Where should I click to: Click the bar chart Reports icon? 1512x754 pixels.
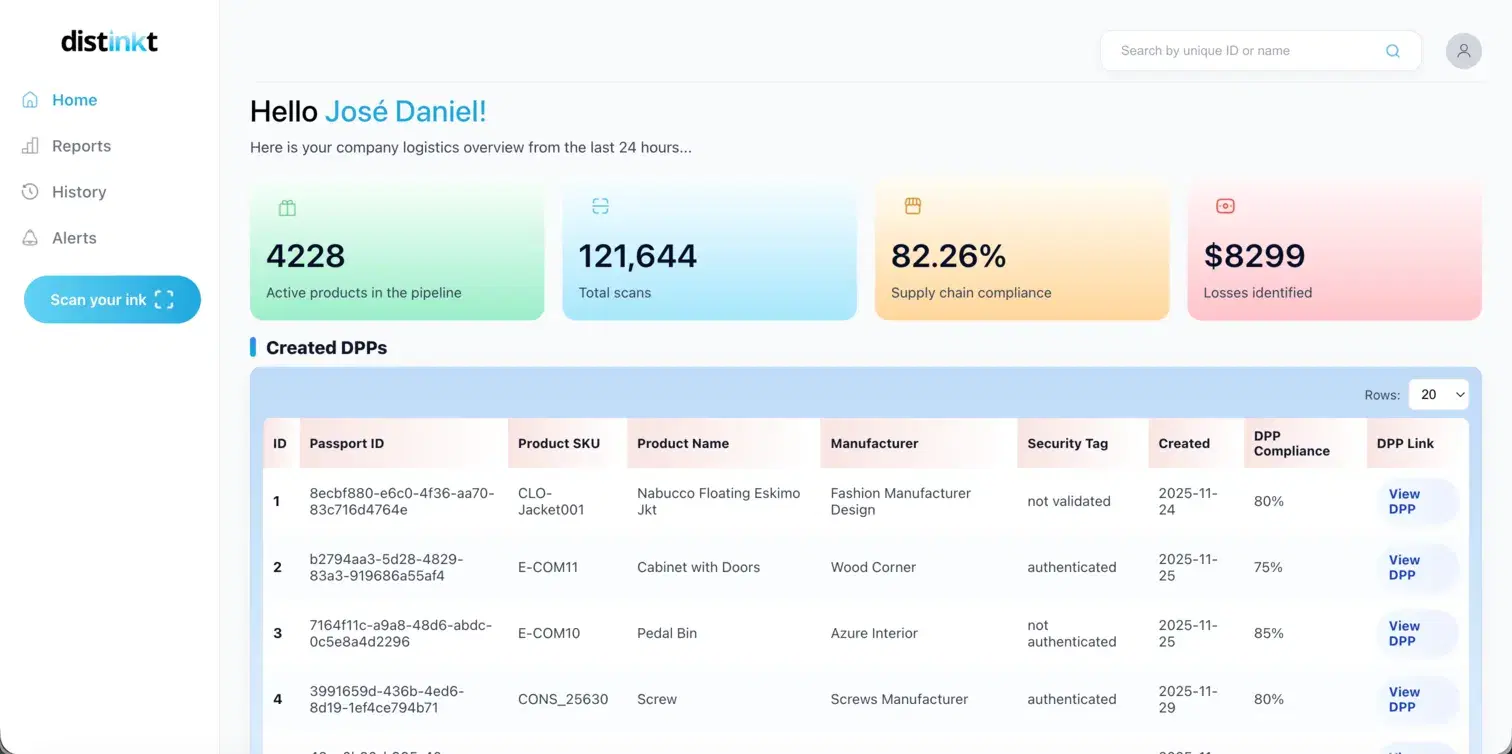point(29,145)
